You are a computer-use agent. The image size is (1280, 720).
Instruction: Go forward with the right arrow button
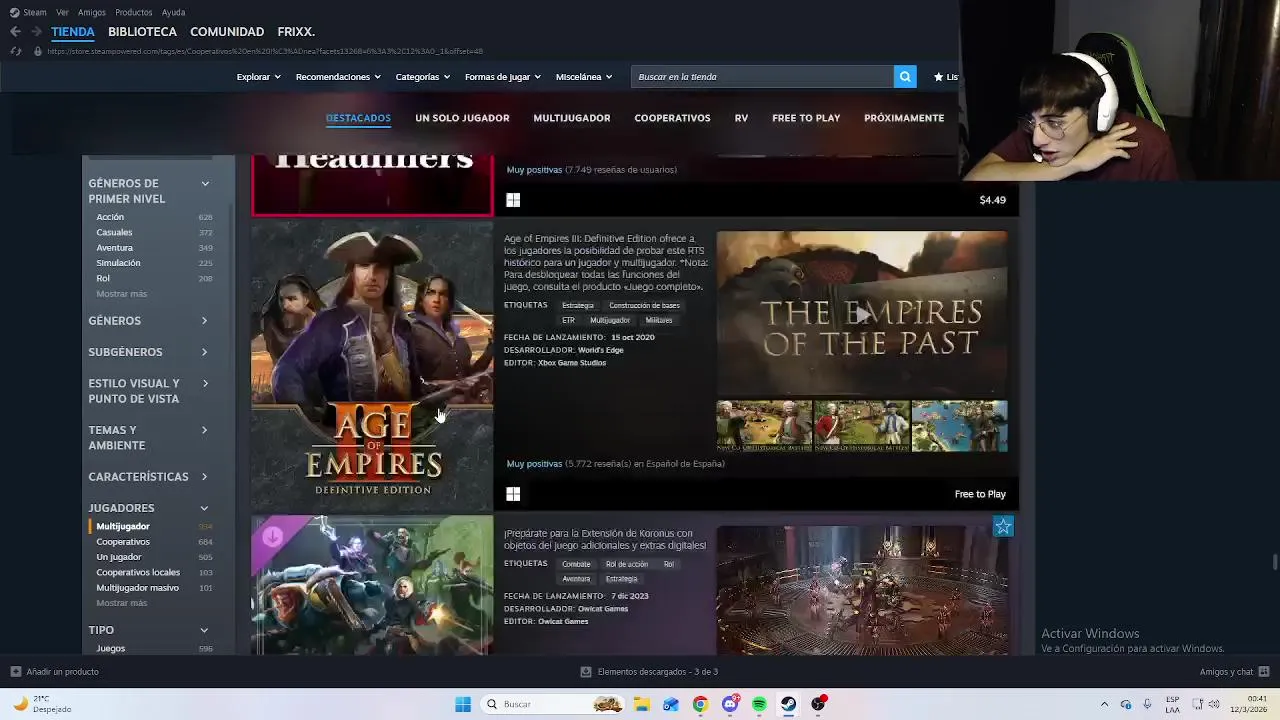coord(36,32)
